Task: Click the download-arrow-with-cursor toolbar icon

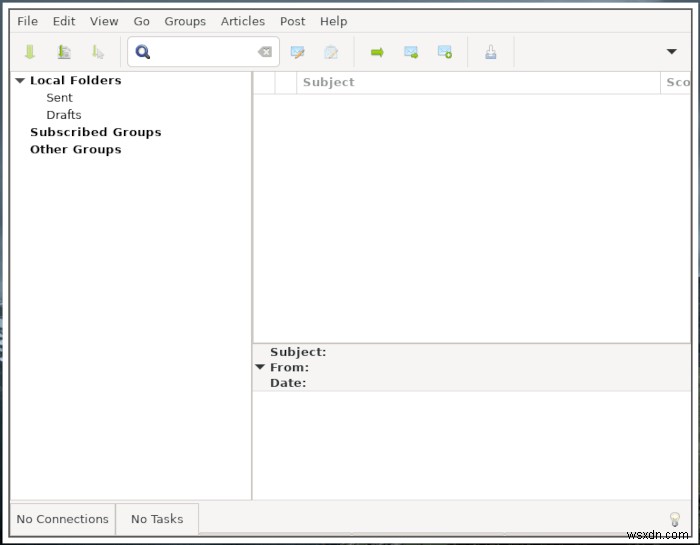Action: [98, 52]
